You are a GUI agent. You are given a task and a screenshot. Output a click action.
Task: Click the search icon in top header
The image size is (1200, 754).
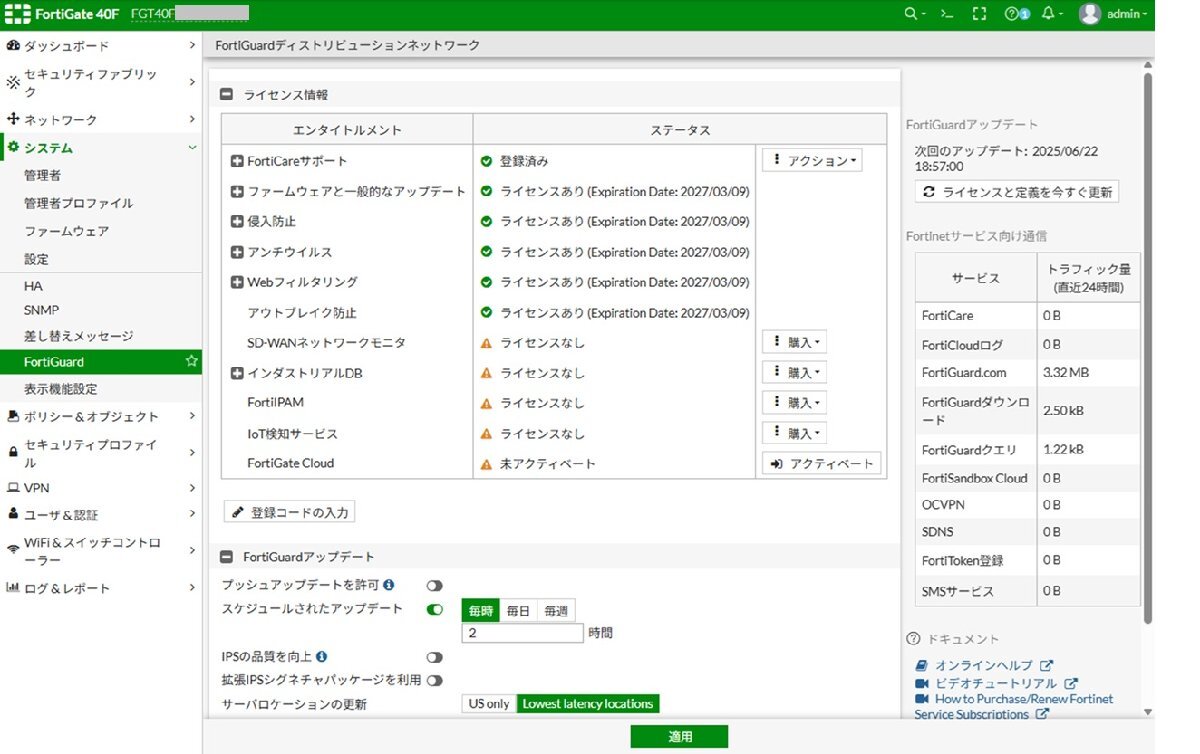click(x=910, y=14)
